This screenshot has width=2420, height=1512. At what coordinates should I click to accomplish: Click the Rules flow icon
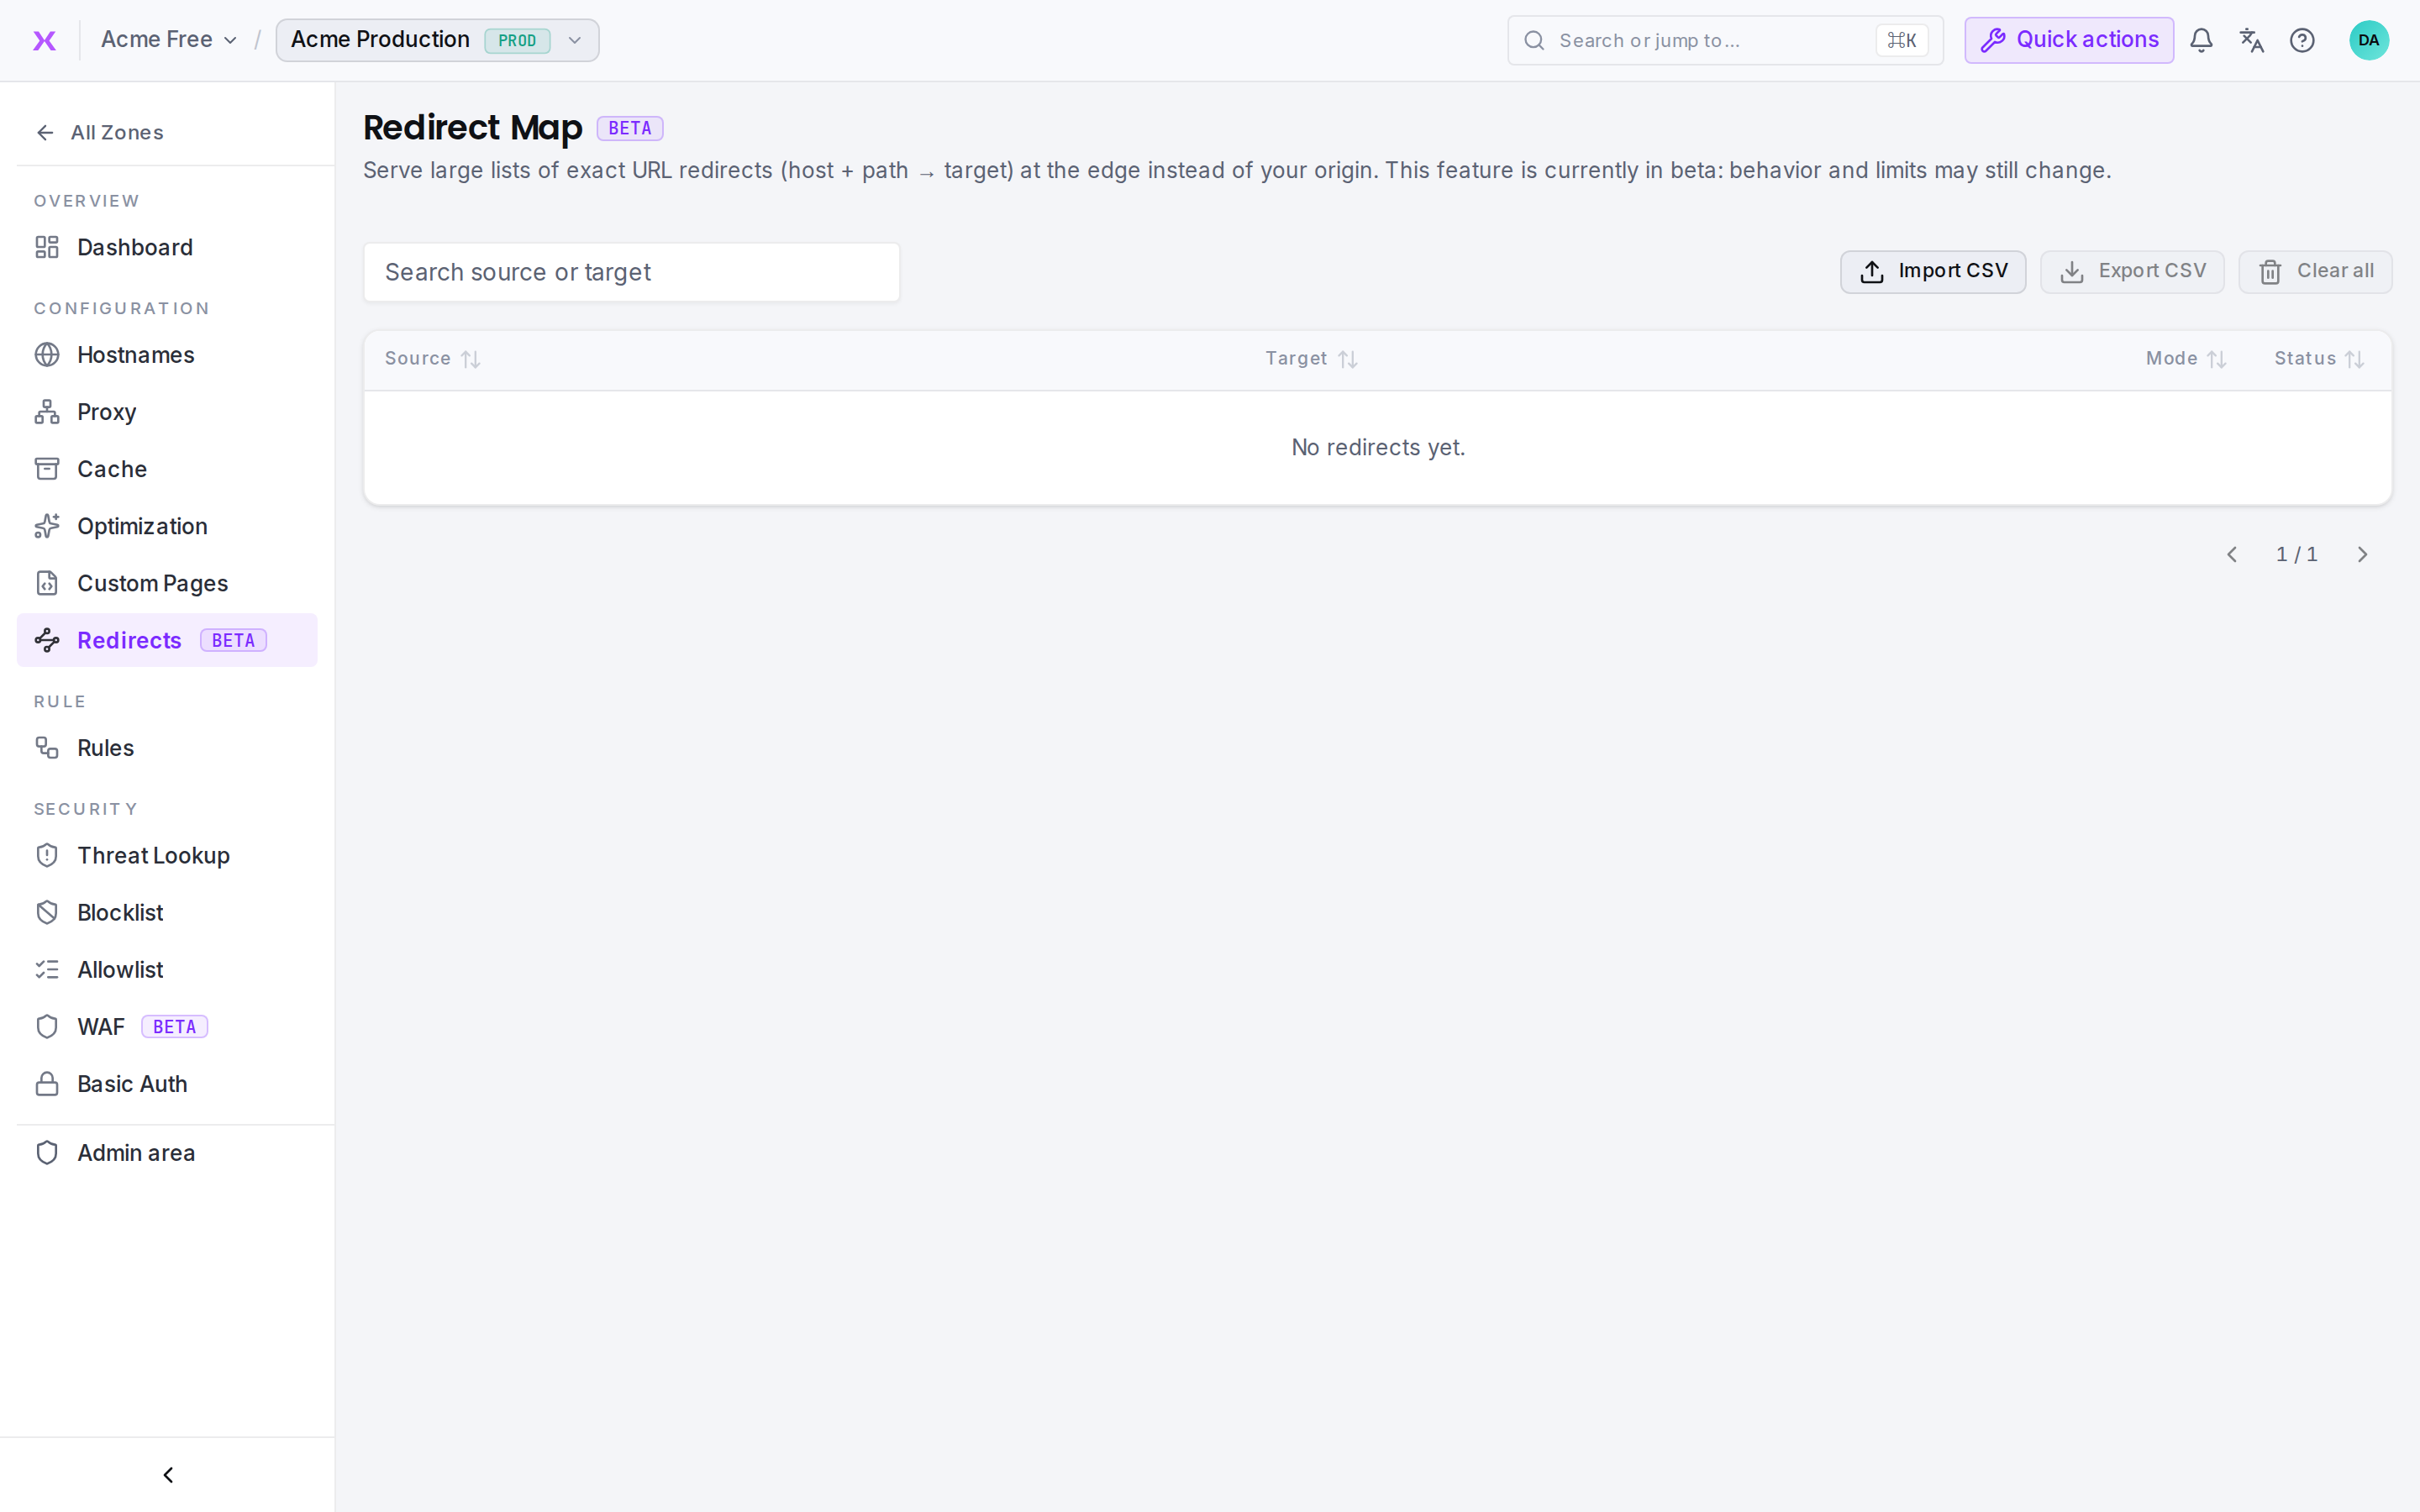point(47,748)
